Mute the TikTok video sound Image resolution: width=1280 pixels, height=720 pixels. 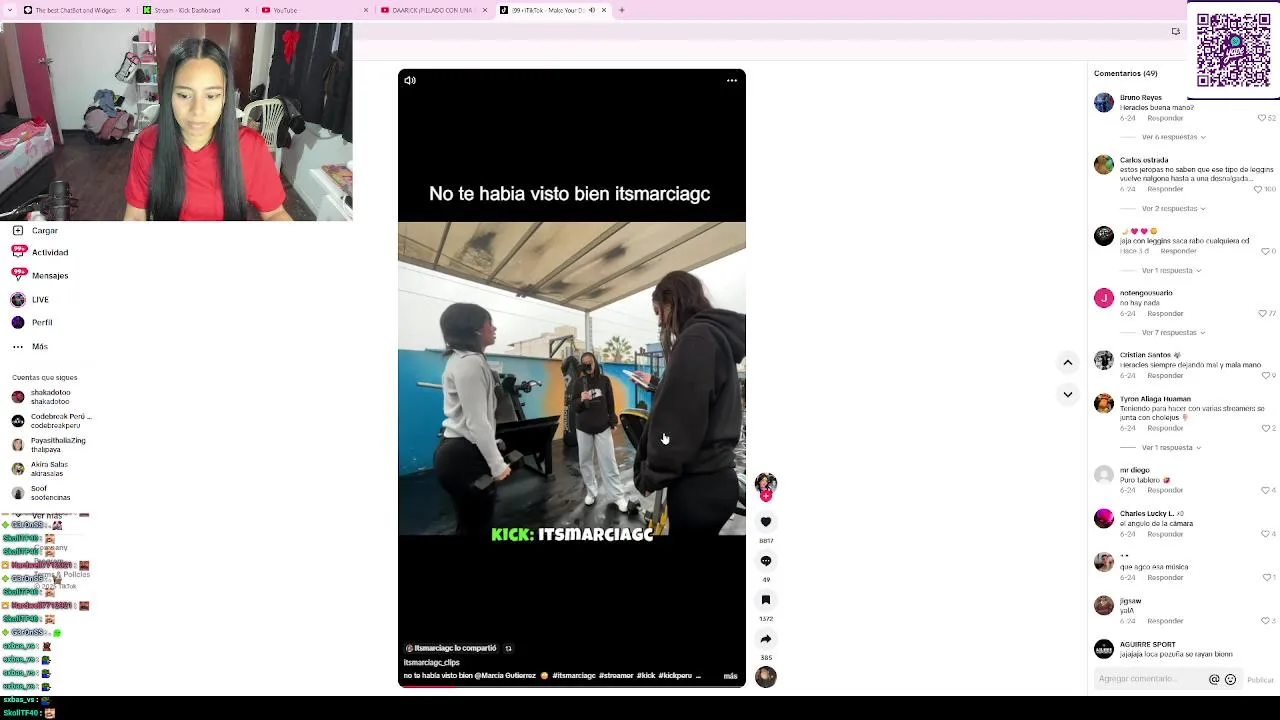(410, 81)
